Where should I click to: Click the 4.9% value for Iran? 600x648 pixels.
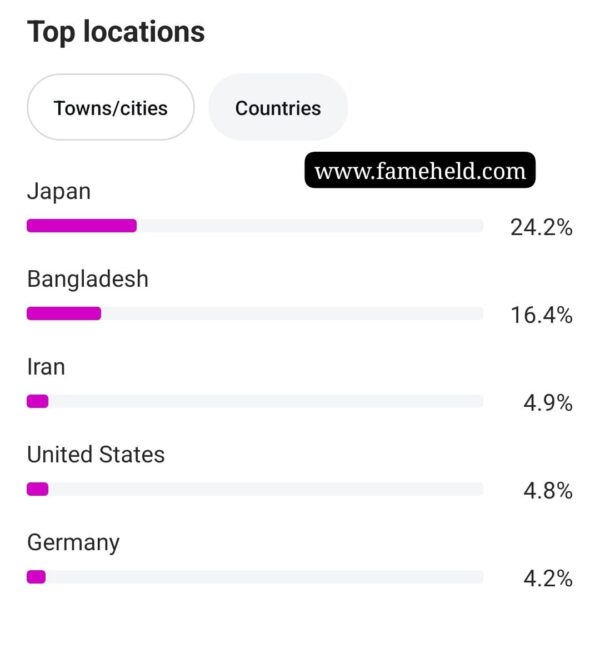pos(548,403)
